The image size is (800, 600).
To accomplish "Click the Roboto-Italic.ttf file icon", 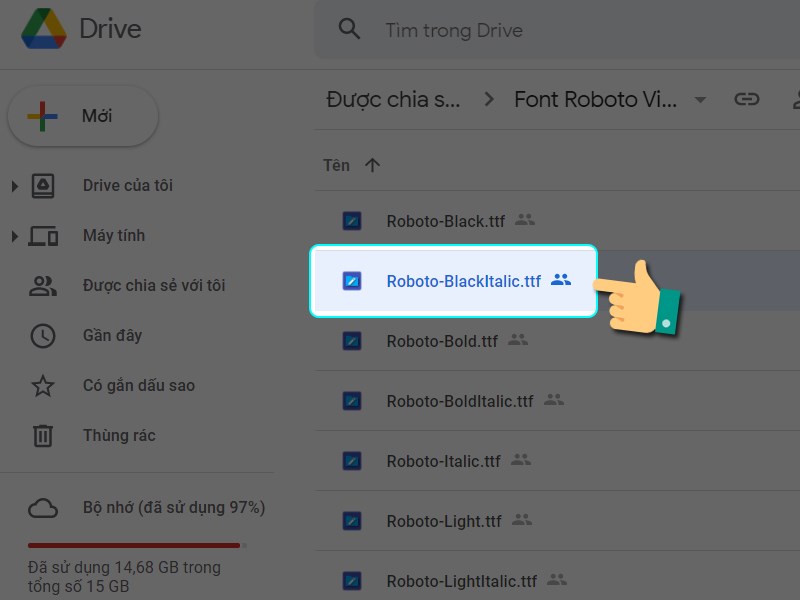I will [x=352, y=461].
